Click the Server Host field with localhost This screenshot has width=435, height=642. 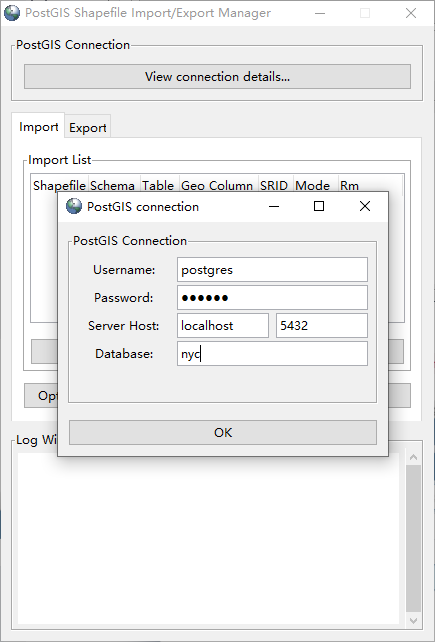point(223,326)
